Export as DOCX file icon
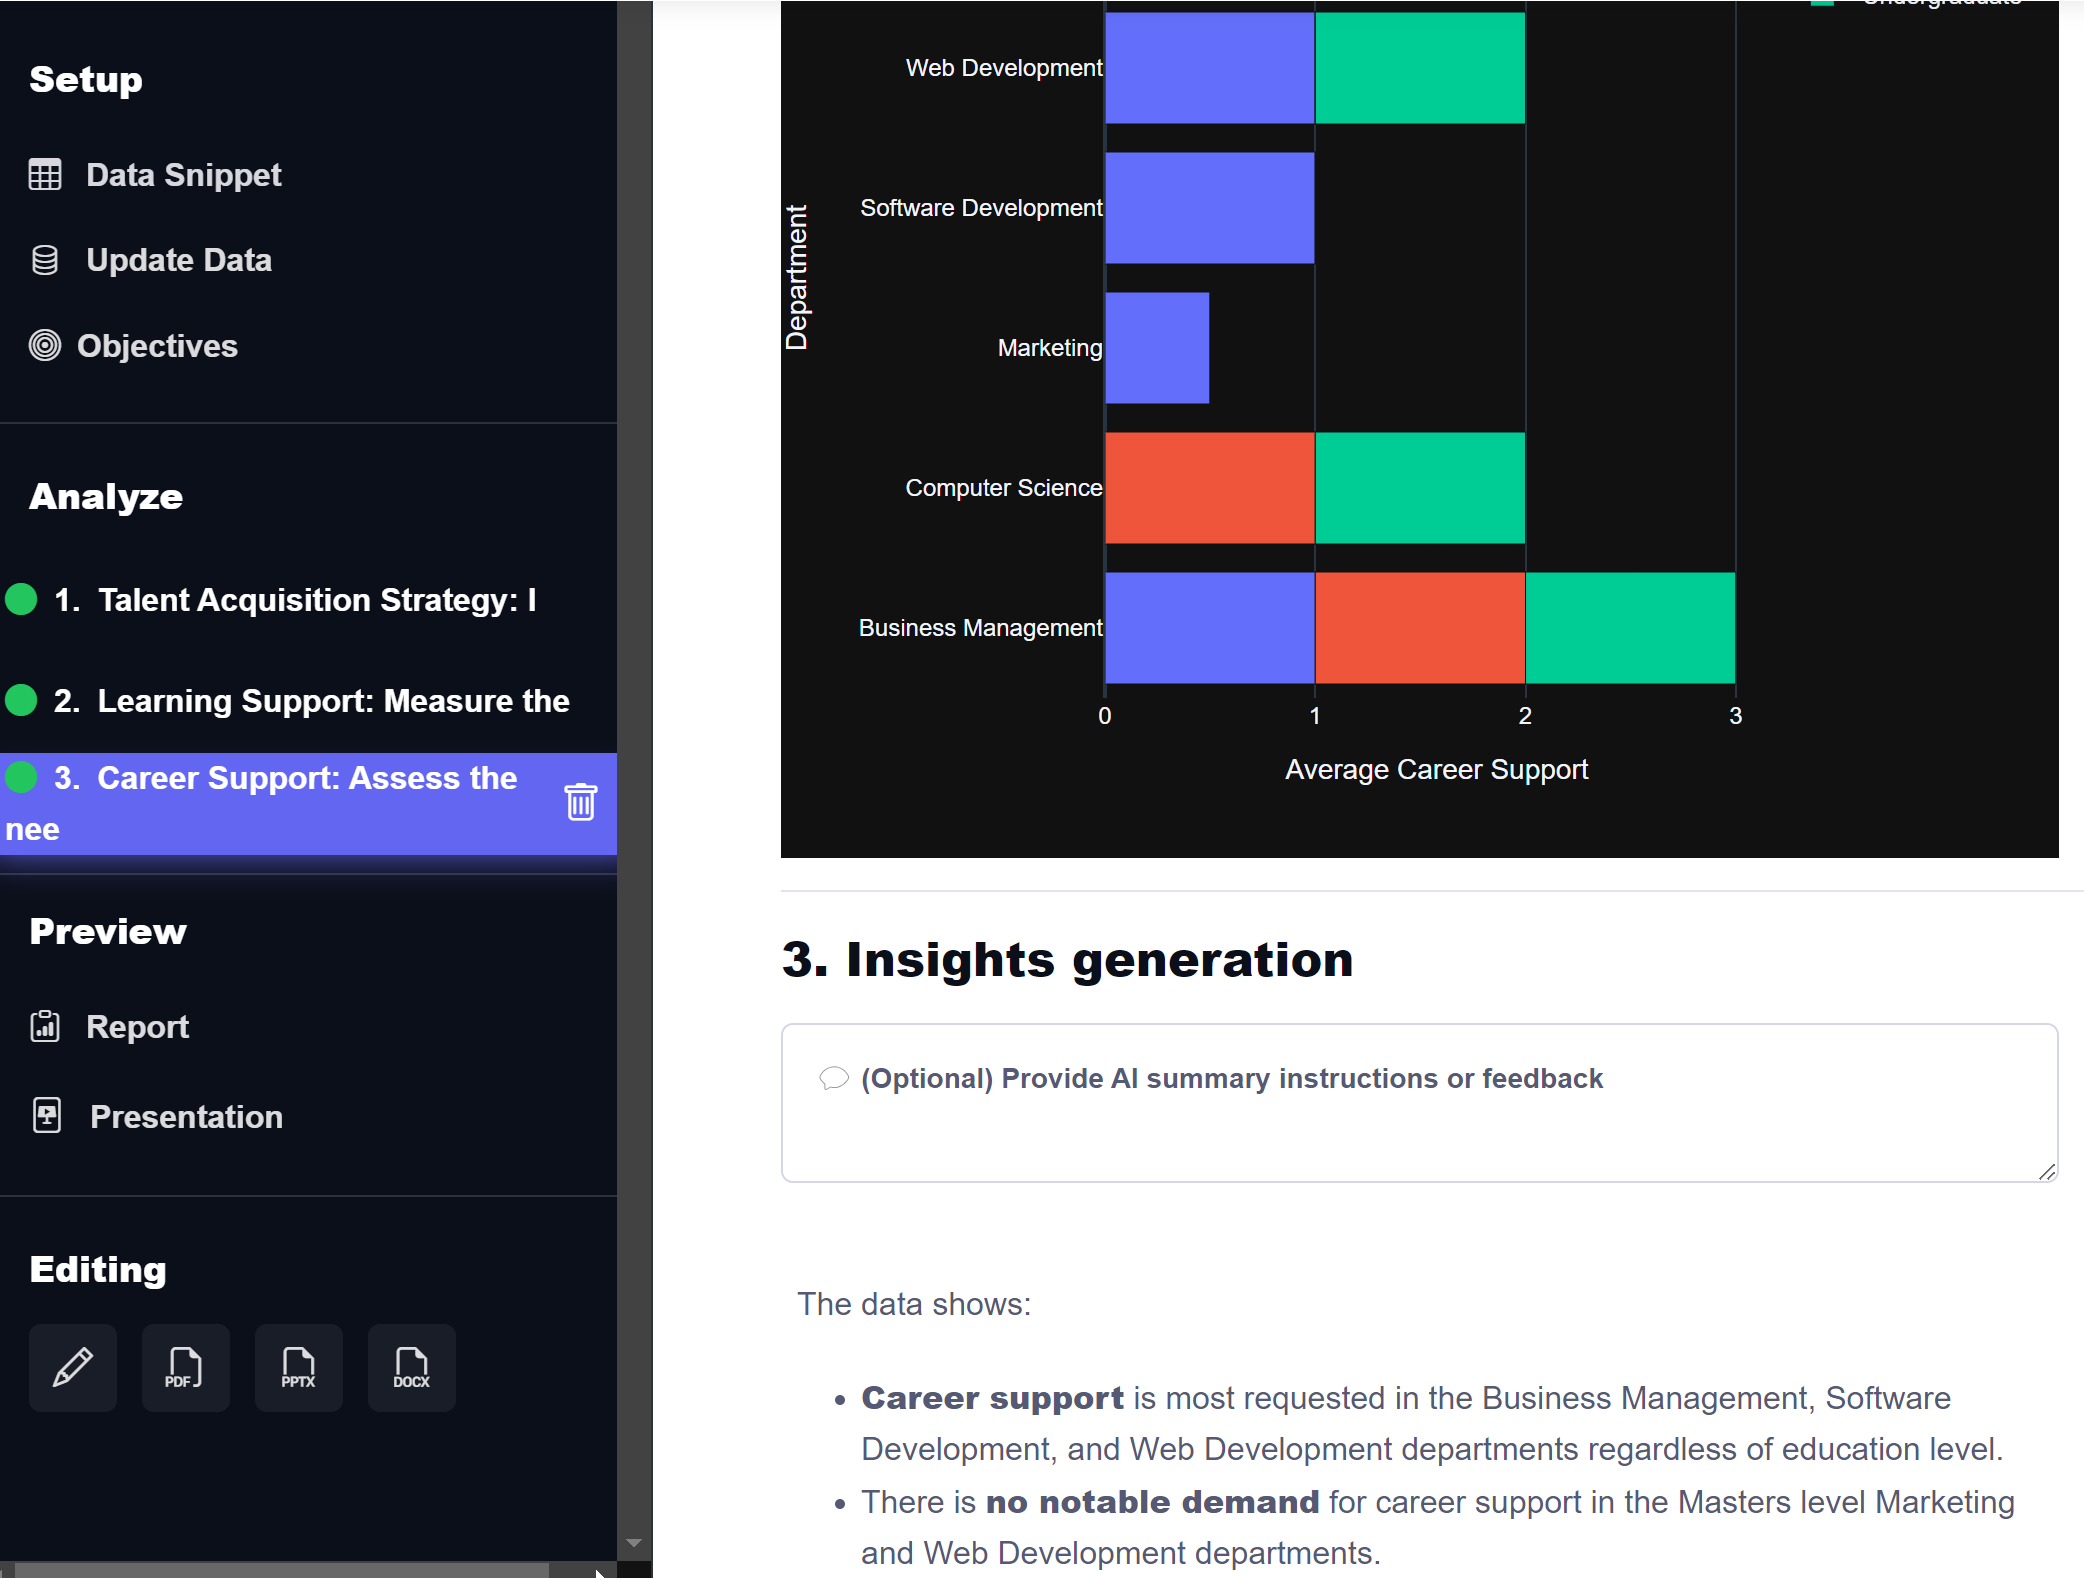The width and height of the screenshot is (2084, 1578). click(x=411, y=1367)
